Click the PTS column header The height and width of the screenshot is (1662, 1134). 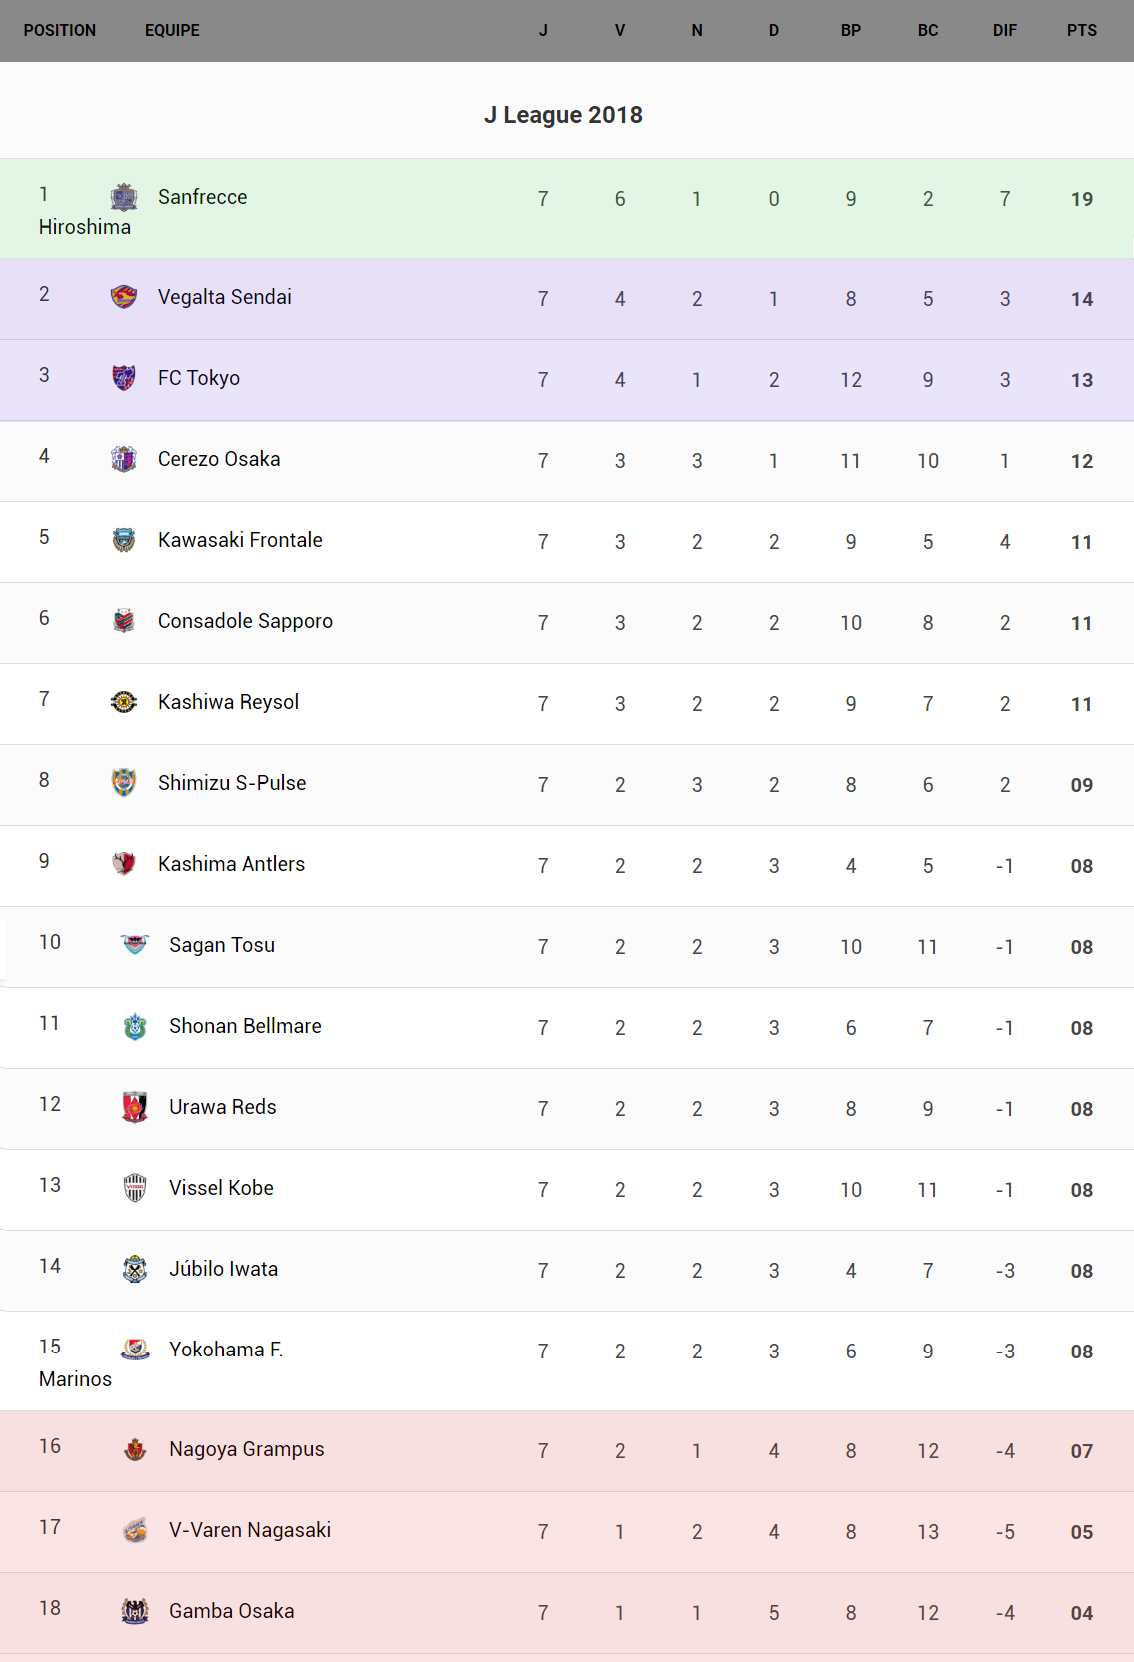pyautogui.click(x=1082, y=30)
